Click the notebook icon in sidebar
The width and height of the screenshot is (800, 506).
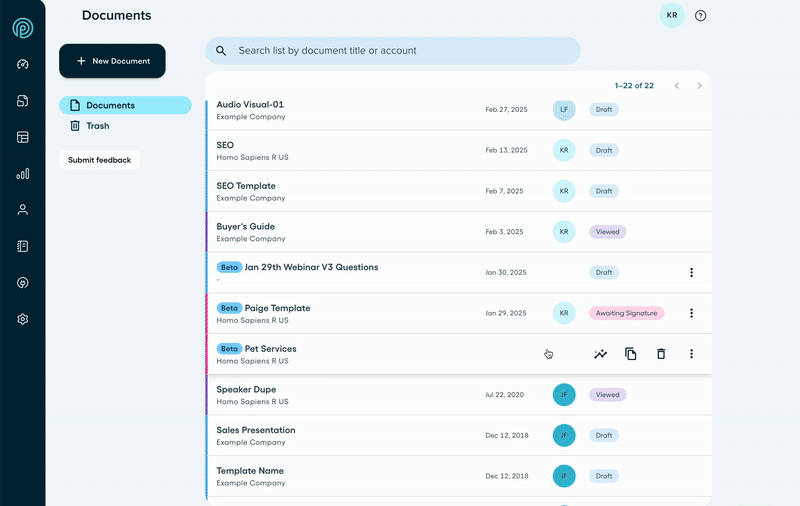(22, 246)
